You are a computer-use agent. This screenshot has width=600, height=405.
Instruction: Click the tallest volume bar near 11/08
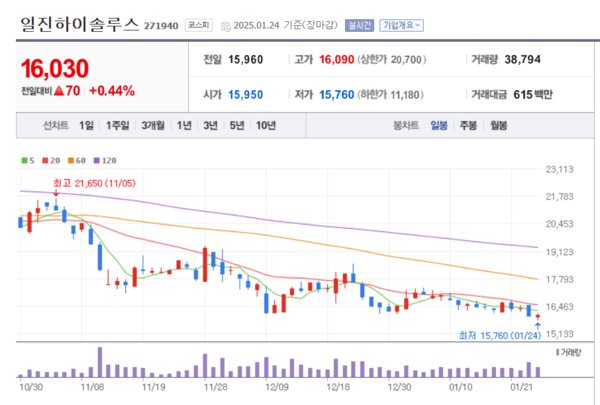pyautogui.click(x=100, y=362)
